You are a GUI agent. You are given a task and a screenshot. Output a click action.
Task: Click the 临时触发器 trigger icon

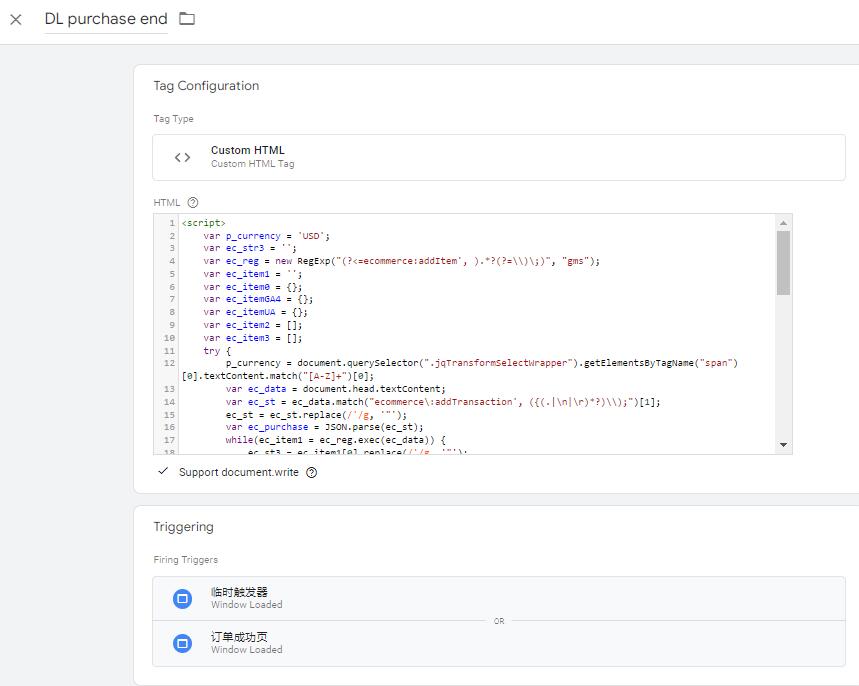(x=181, y=598)
